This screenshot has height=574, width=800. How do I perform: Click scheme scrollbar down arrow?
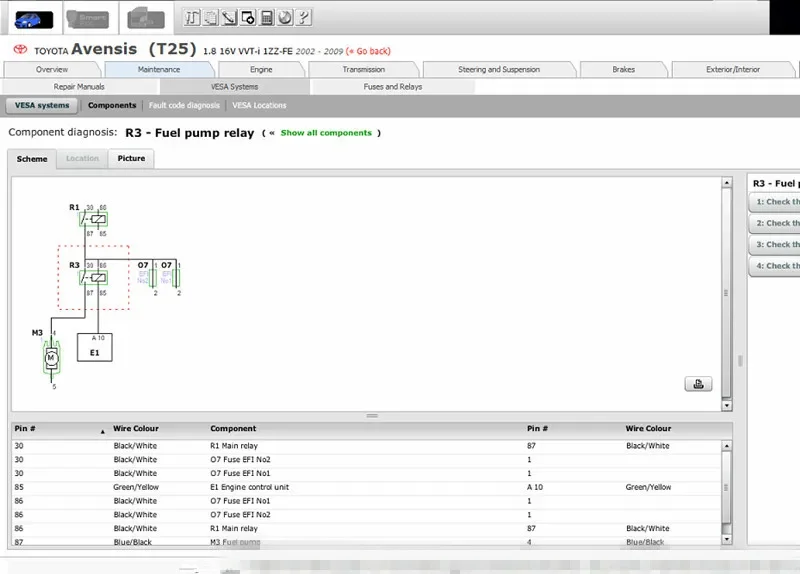pos(727,406)
